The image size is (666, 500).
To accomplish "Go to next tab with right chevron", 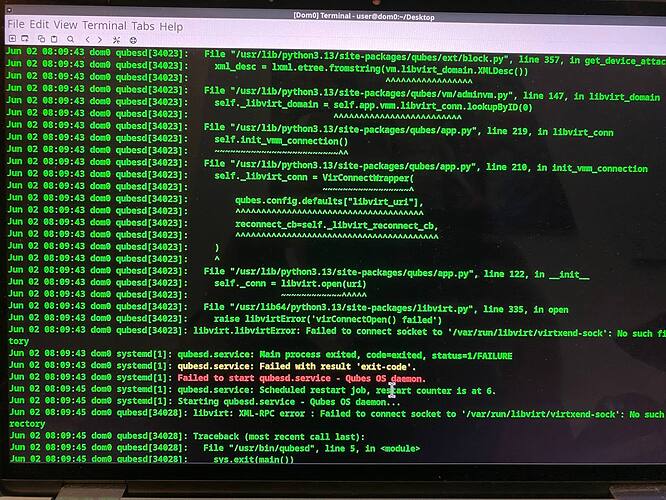I will click(x=100, y=40).
